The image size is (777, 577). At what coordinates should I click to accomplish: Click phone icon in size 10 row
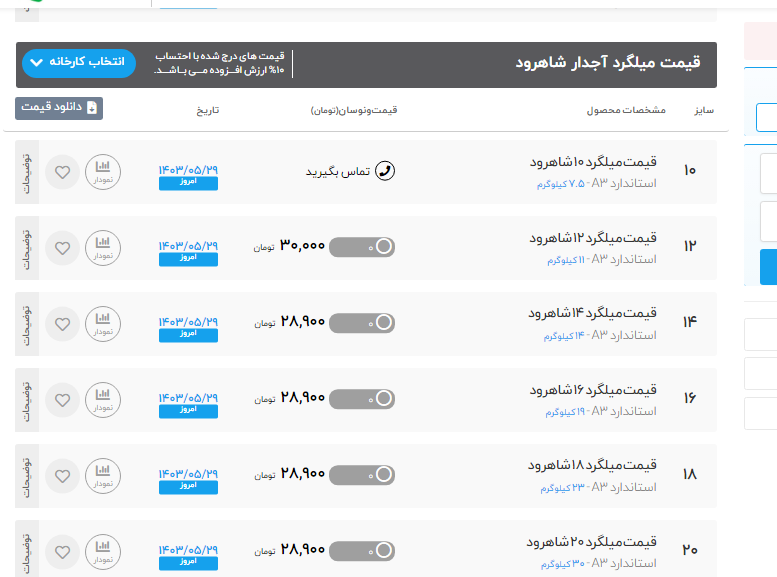(383, 171)
